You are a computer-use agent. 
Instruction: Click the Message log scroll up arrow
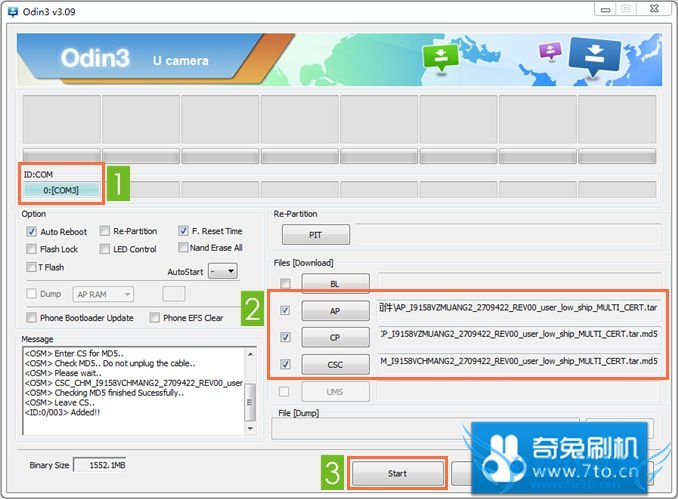(250, 355)
